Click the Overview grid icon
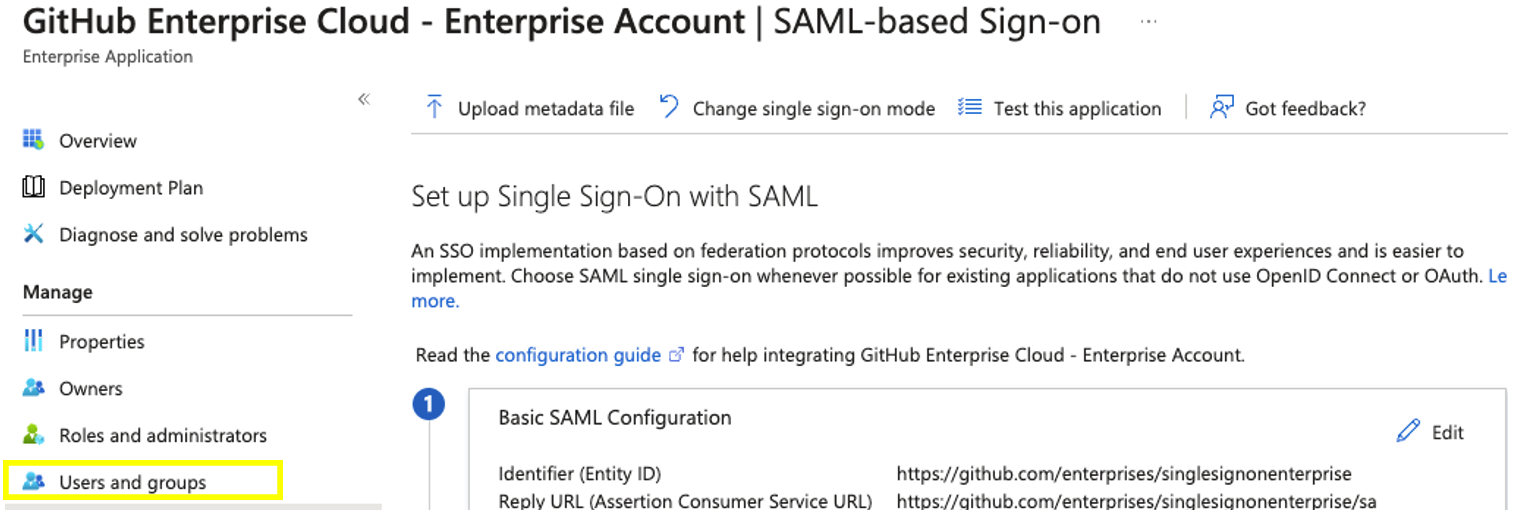1520x510 pixels. pos(33,140)
